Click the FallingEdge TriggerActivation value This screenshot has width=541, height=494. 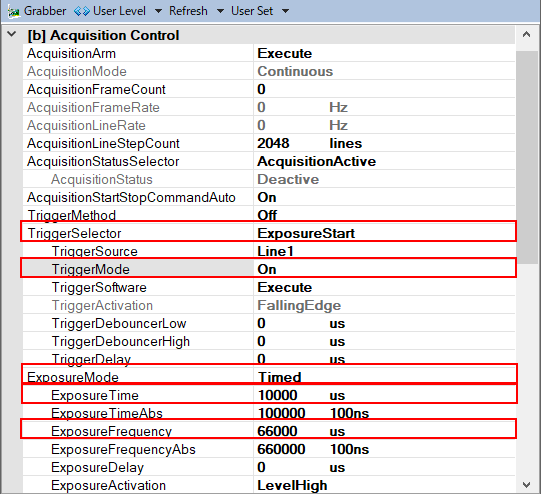pyautogui.click(x=299, y=305)
